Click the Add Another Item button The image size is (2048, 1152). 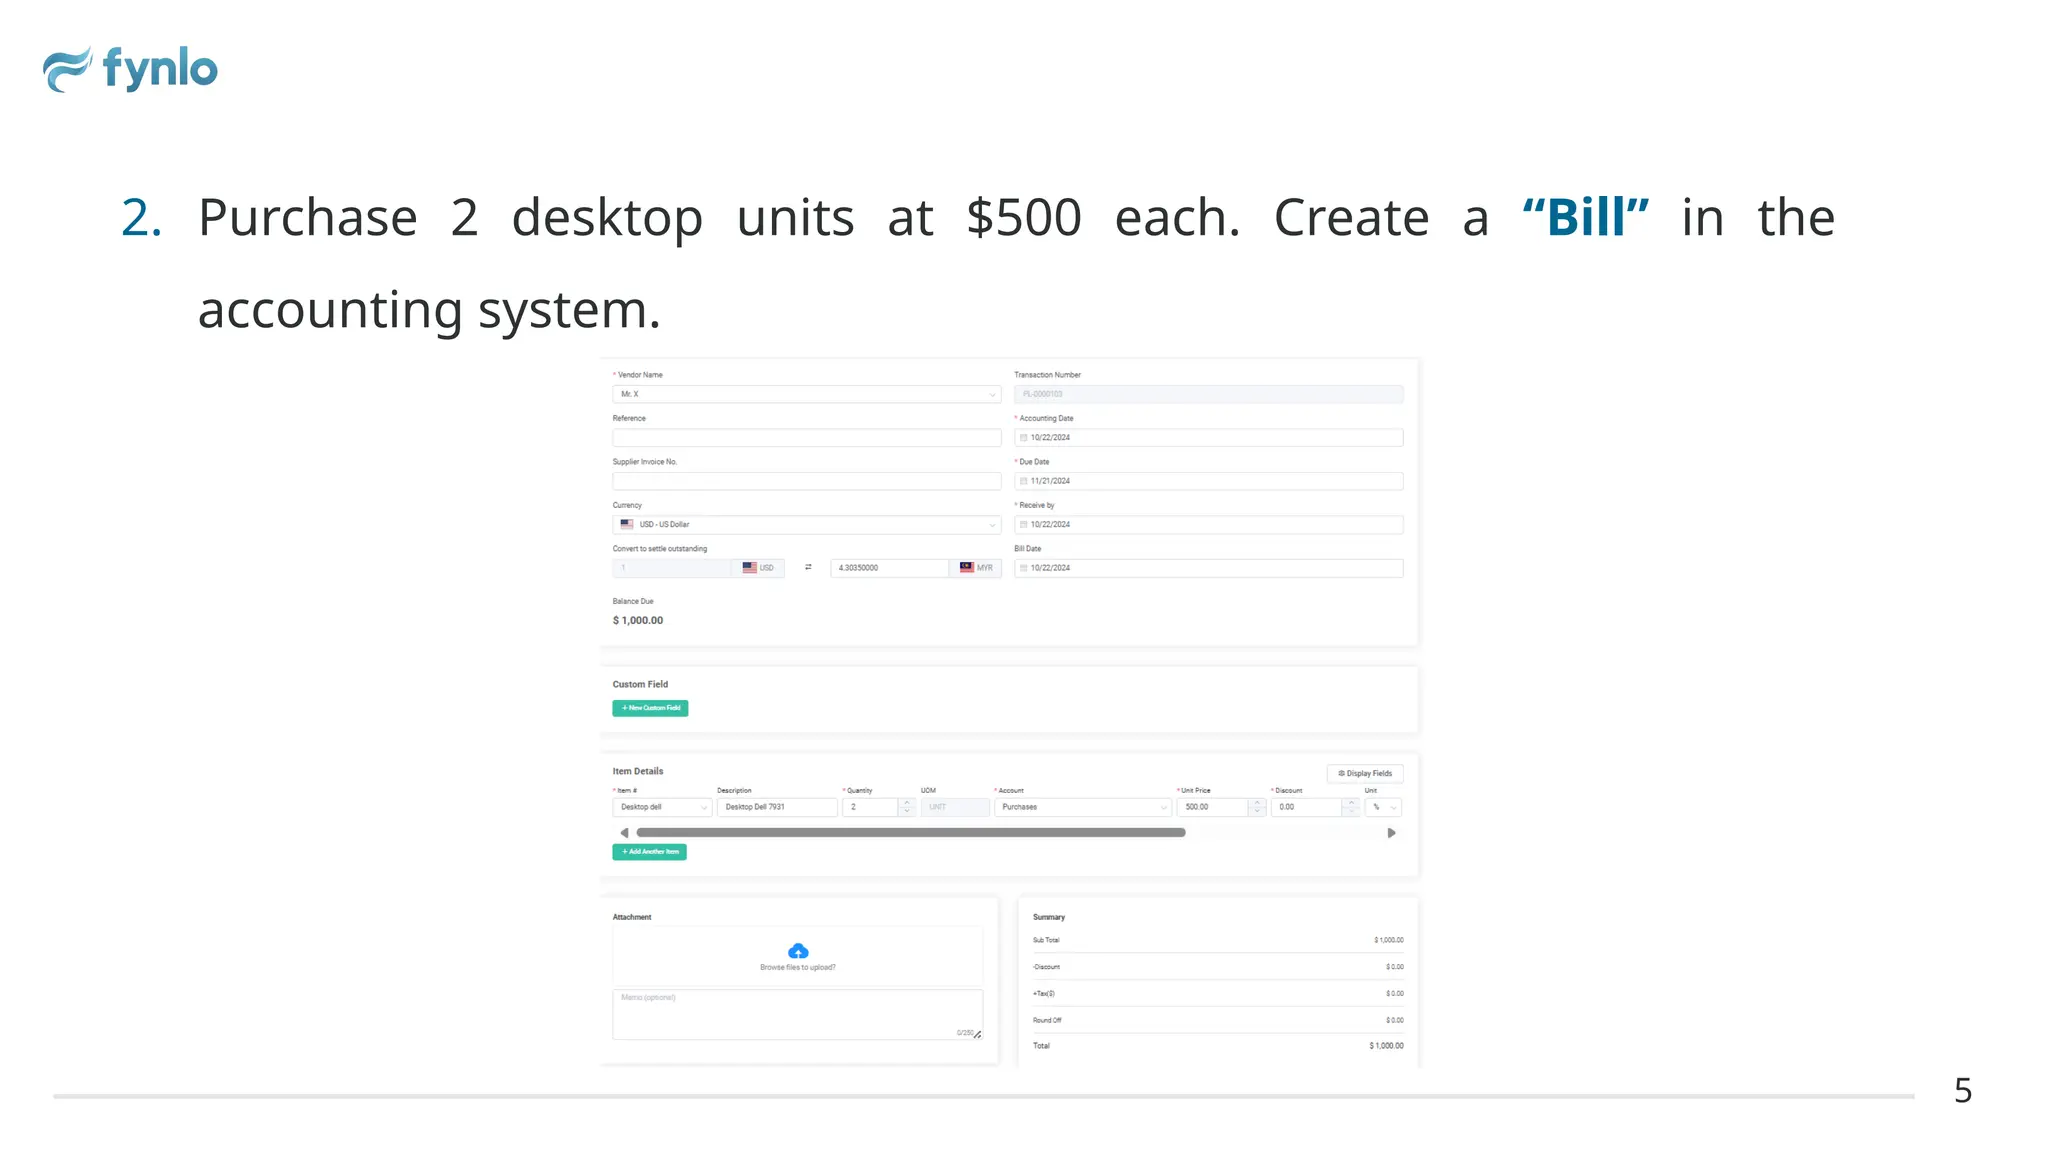pos(649,852)
